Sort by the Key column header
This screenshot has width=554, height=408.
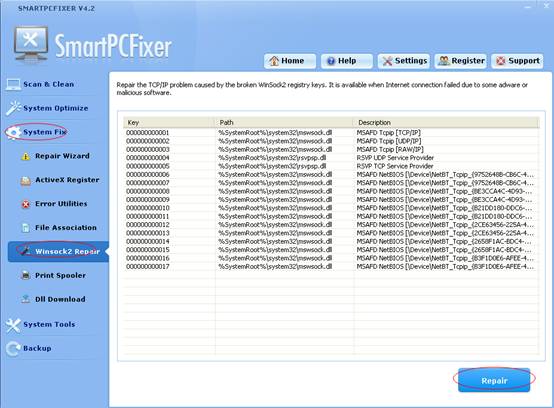pyautogui.click(x=169, y=123)
